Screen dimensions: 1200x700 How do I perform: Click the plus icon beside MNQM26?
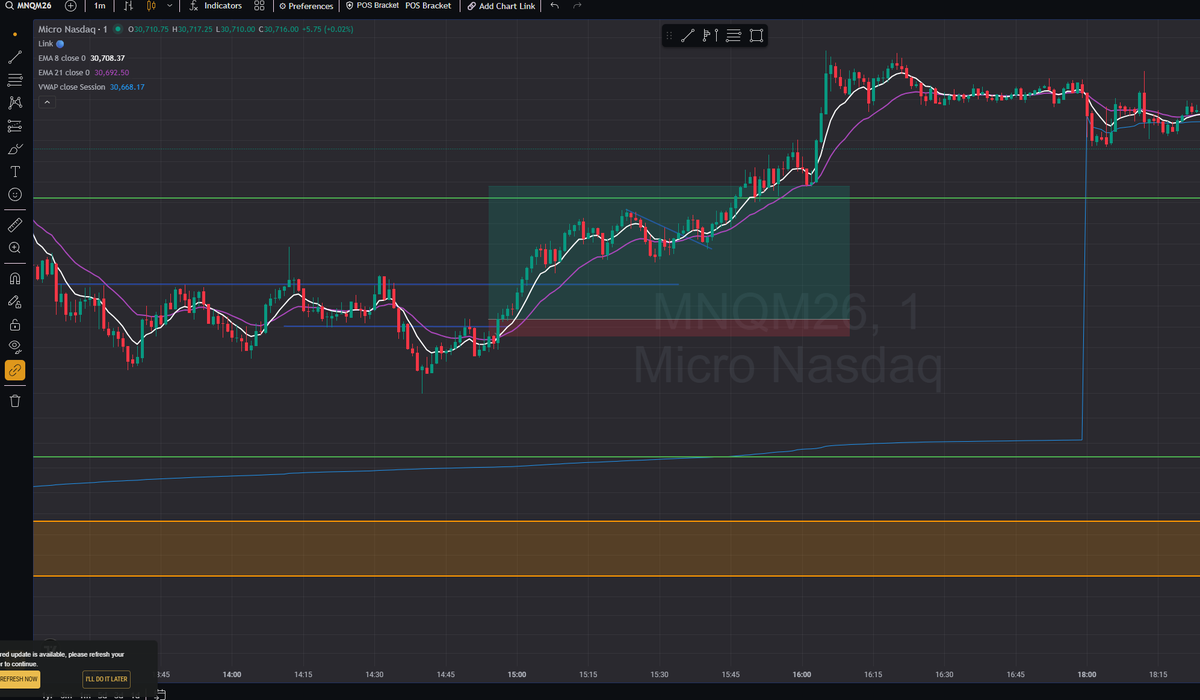click(70, 6)
